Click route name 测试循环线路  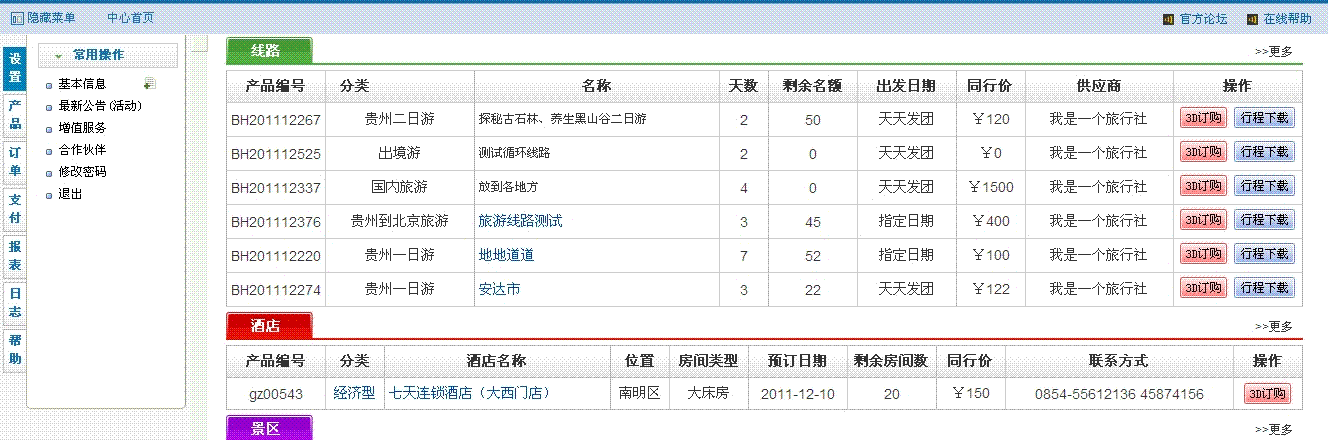[514, 153]
